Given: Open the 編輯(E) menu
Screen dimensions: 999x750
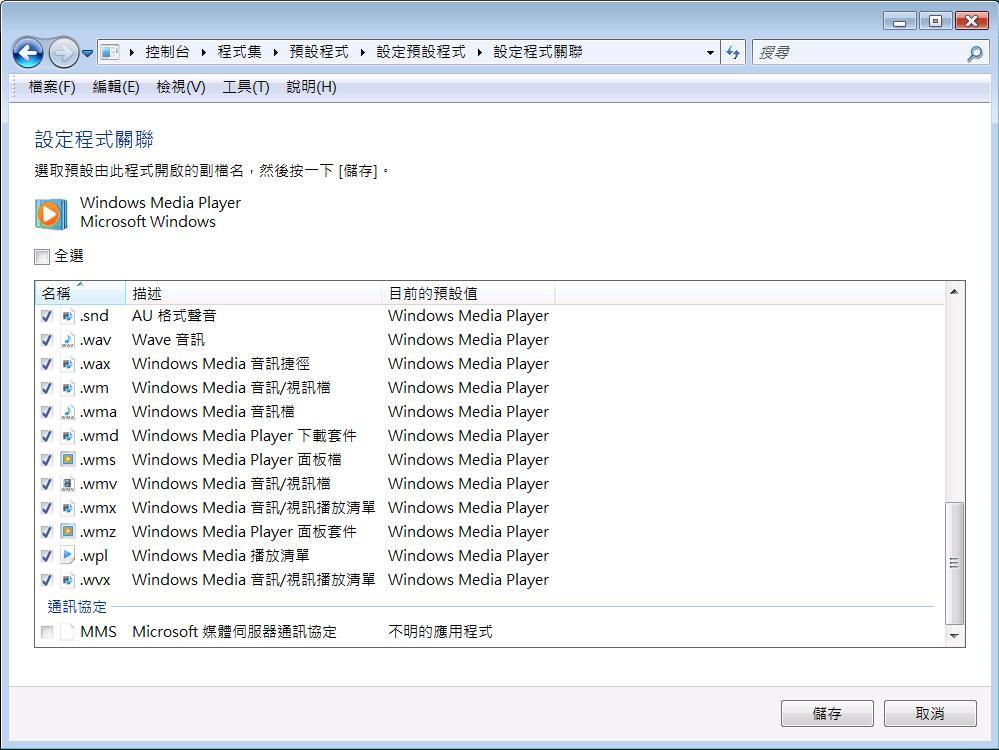Looking at the screenshot, I should (116, 87).
